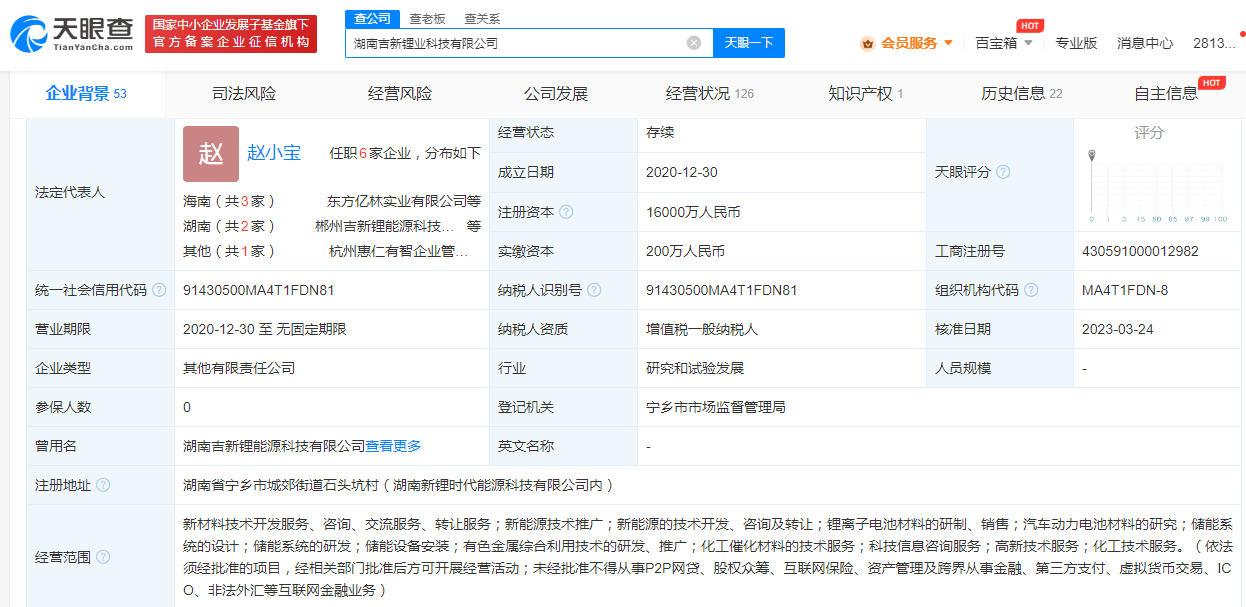Image resolution: width=1246 pixels, height=607 pixels.
Task: Select credit code 91430500MA4T1FDN81 under 统一社会信用代码
Action: pos(259,290)
